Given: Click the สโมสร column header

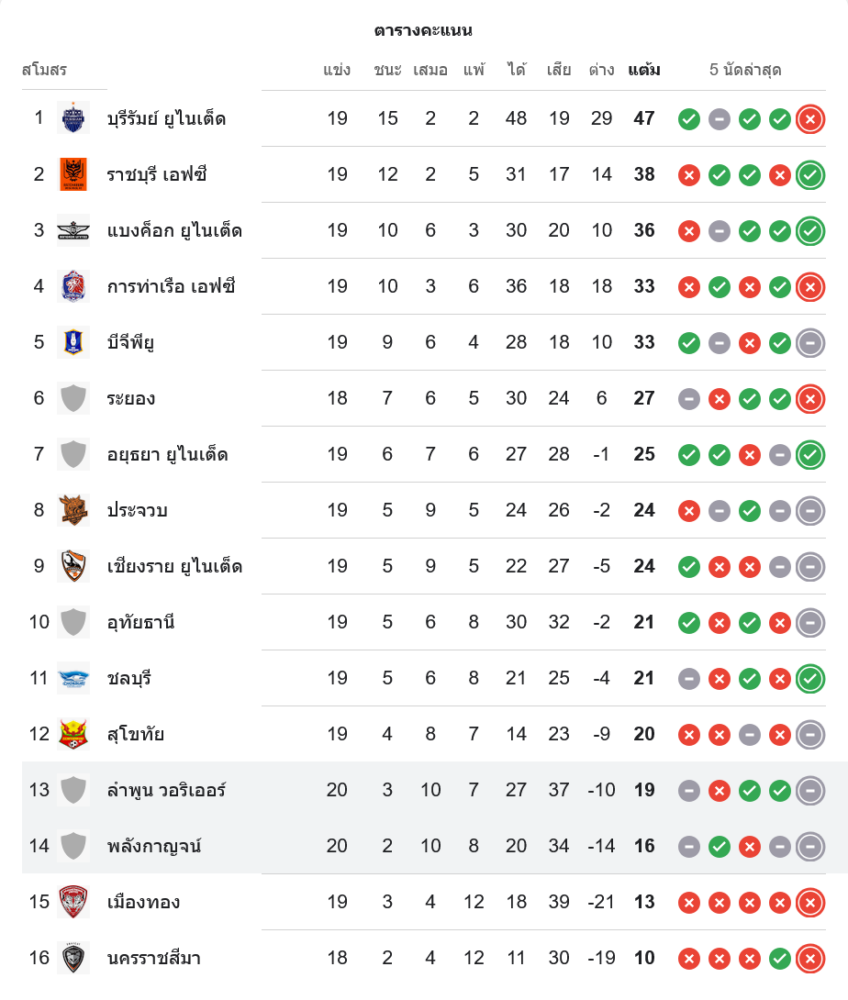Looking at the screenshot, I should click(44, 70).
